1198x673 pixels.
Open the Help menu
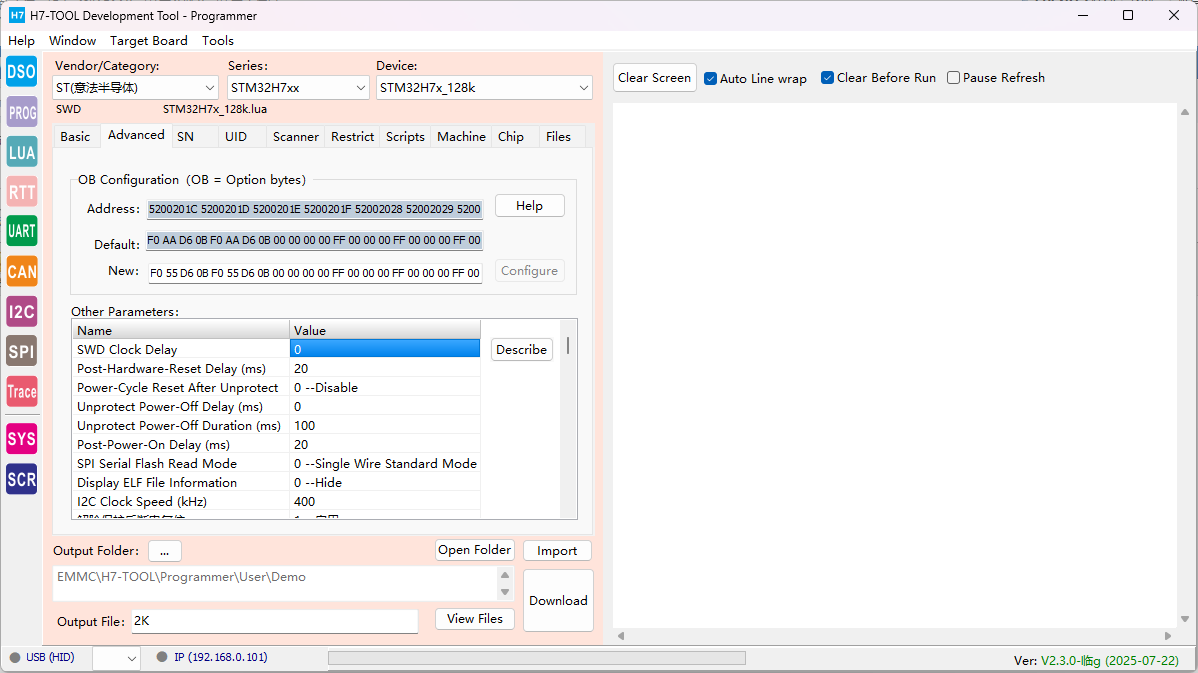[21, 40]
